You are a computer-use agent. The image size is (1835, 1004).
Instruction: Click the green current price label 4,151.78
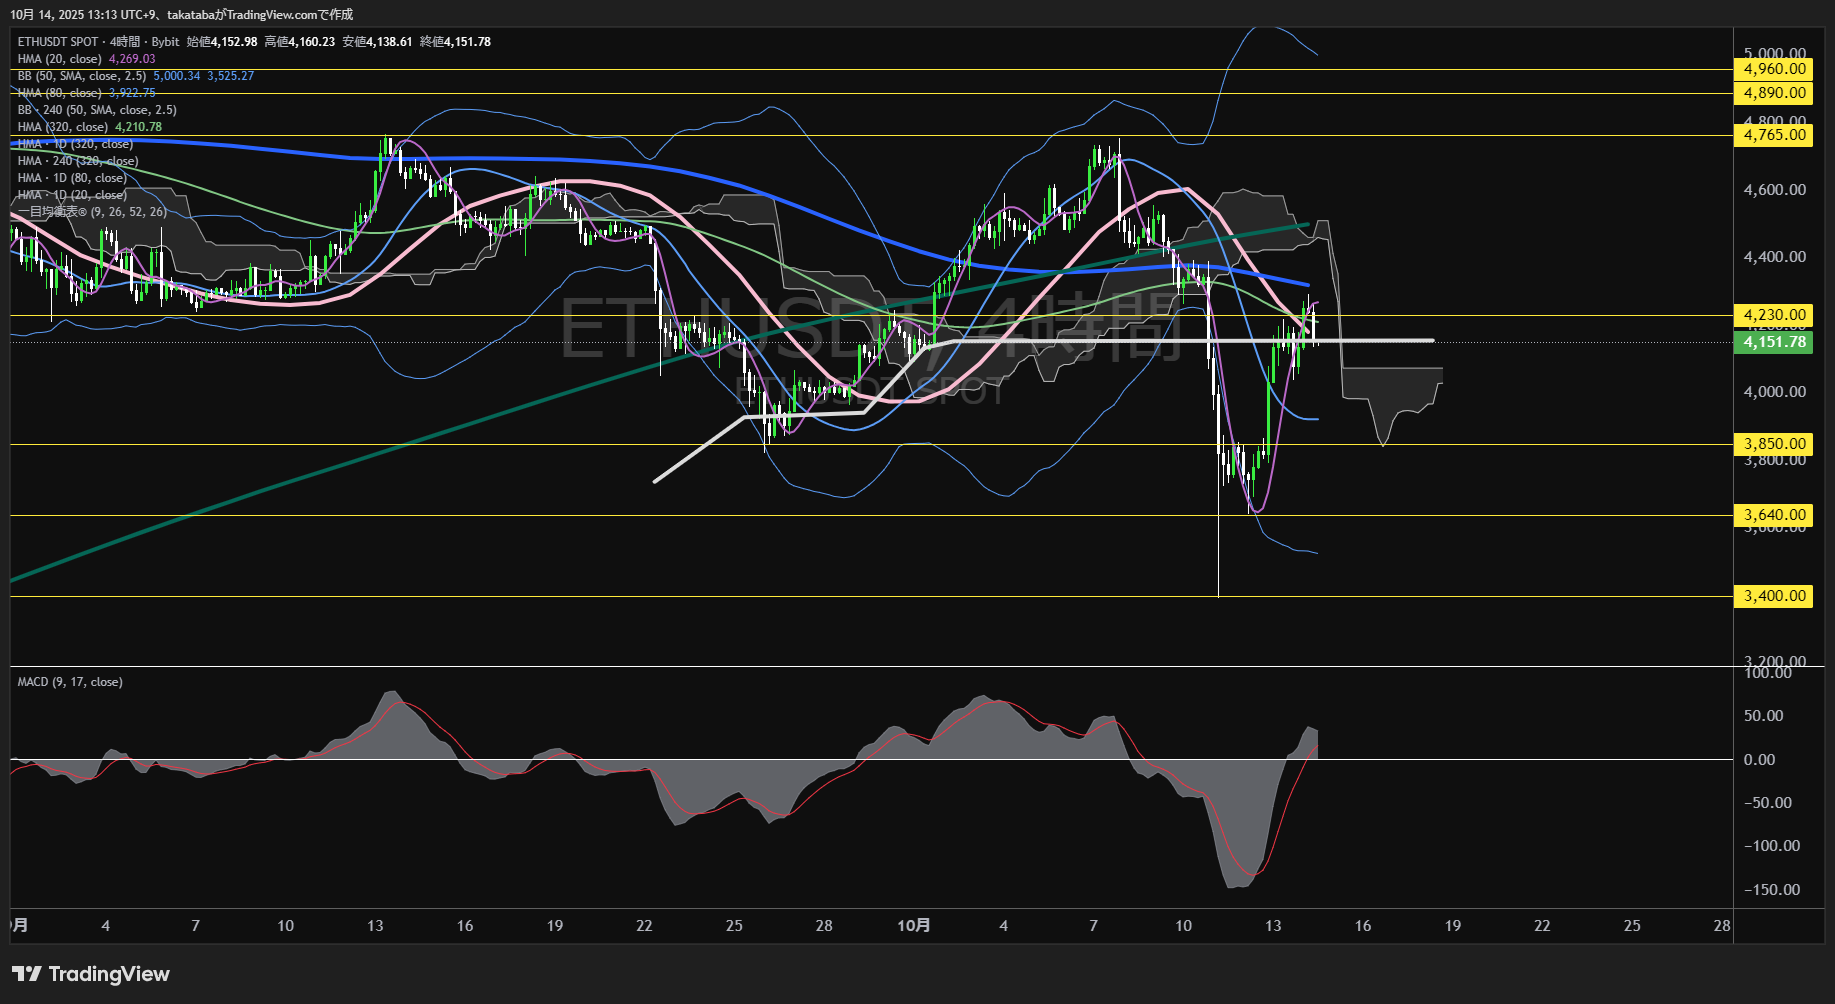coord(1774,342)
